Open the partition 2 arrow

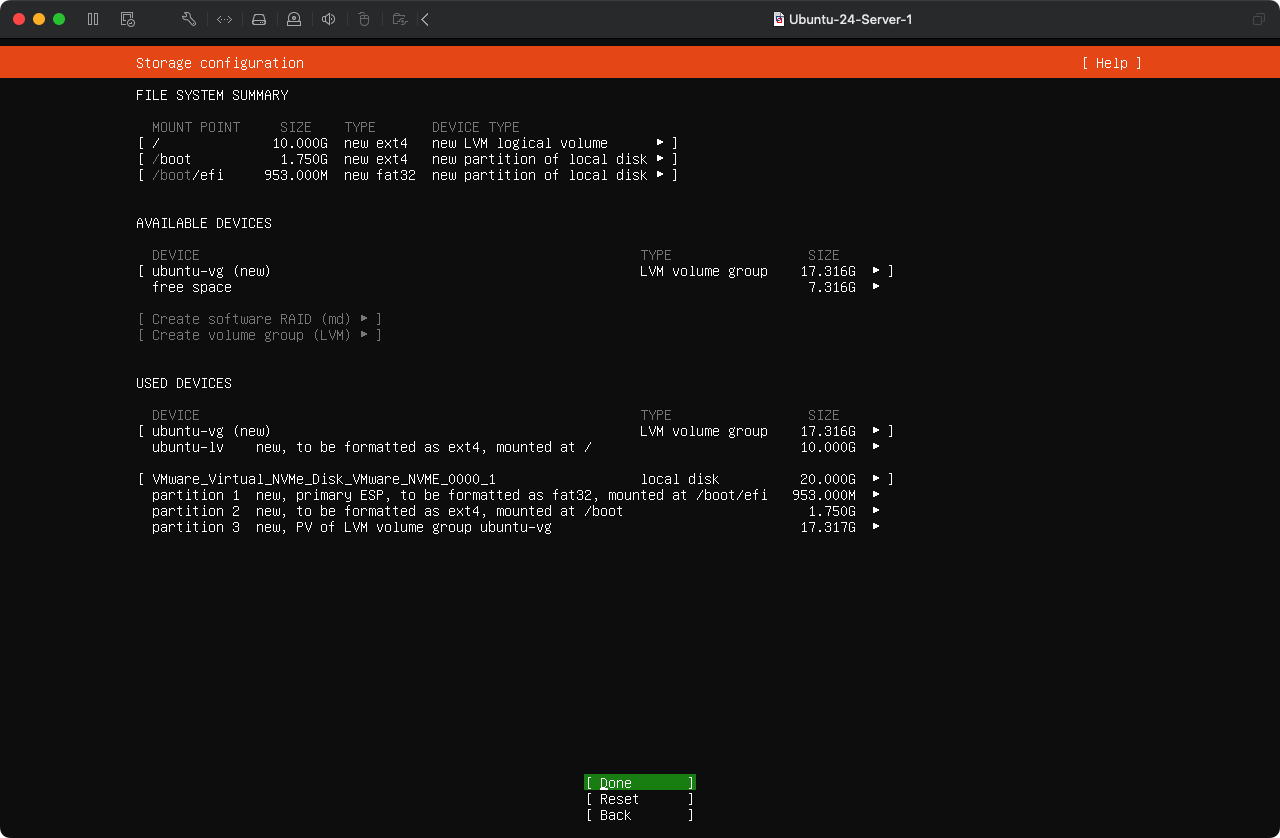click(876, 511)
